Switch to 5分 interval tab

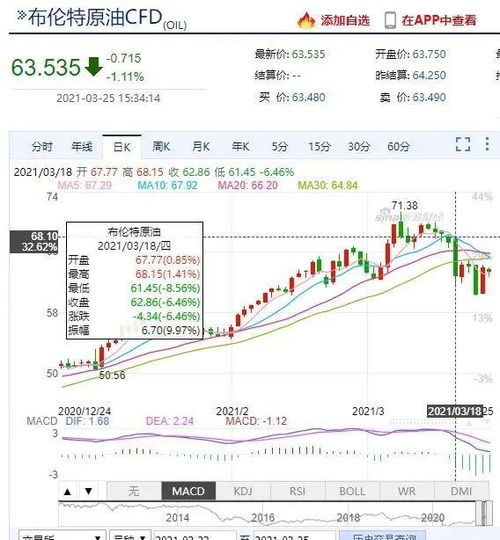[280, 147]
